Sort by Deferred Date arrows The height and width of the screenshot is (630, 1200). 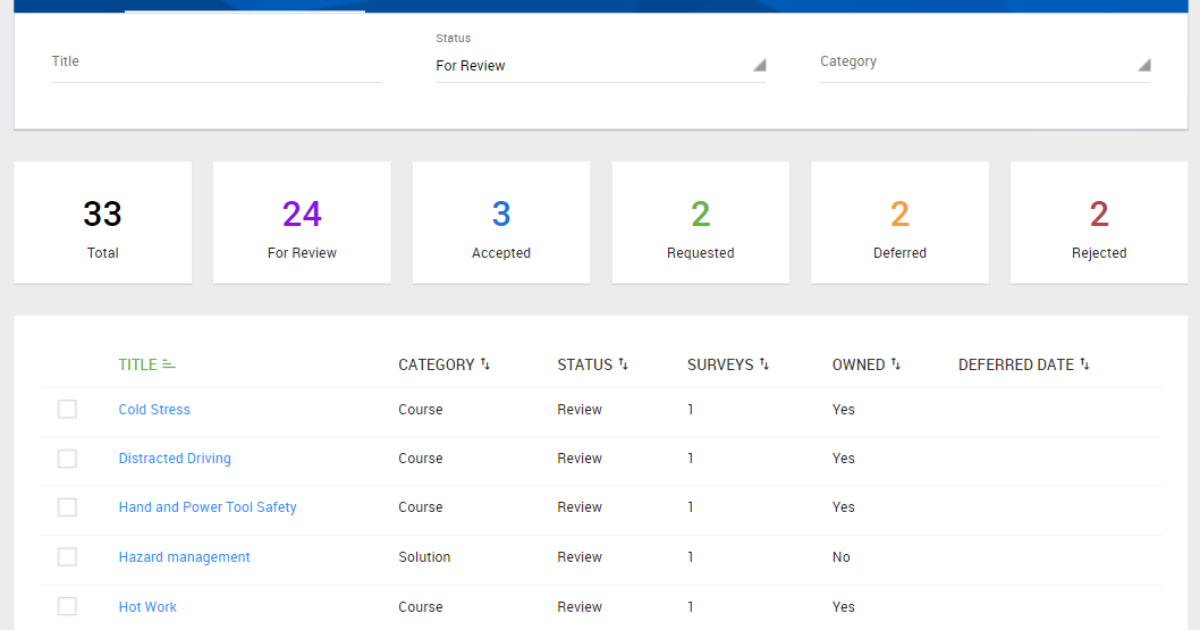(x=1085, y=365)
